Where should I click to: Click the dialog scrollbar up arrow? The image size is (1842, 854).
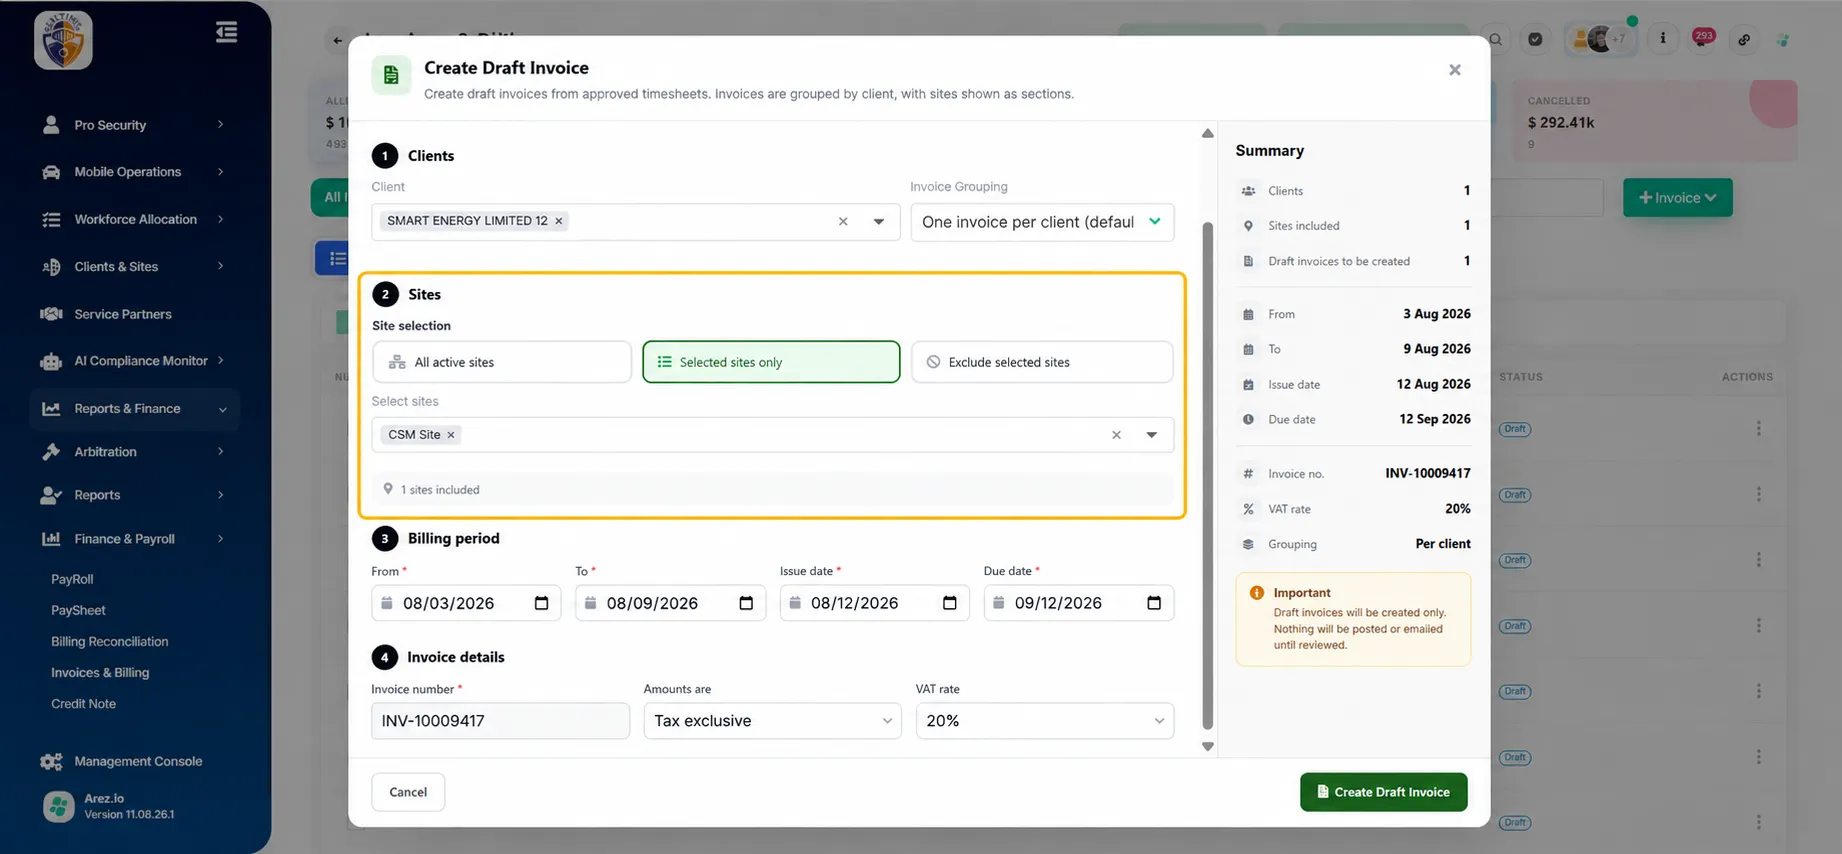pyautogui.click(x=1208, y=133)
